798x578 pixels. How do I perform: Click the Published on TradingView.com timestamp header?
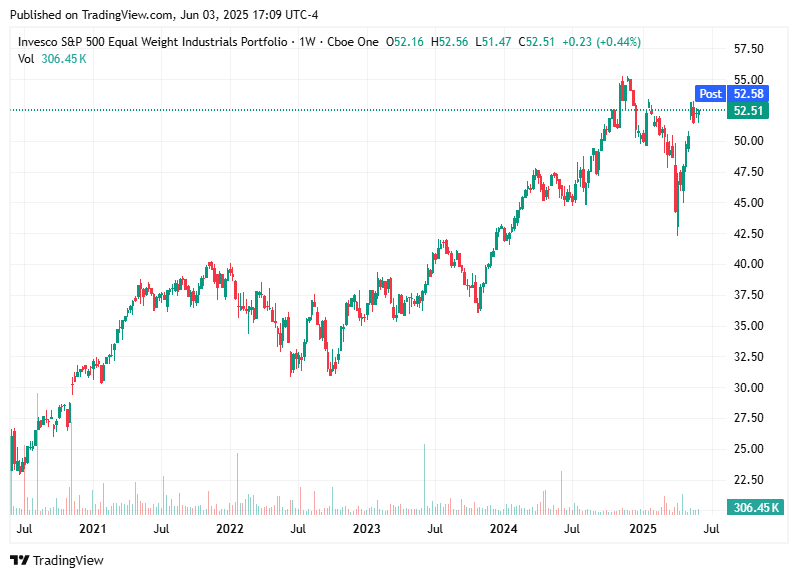pos(164,15)
